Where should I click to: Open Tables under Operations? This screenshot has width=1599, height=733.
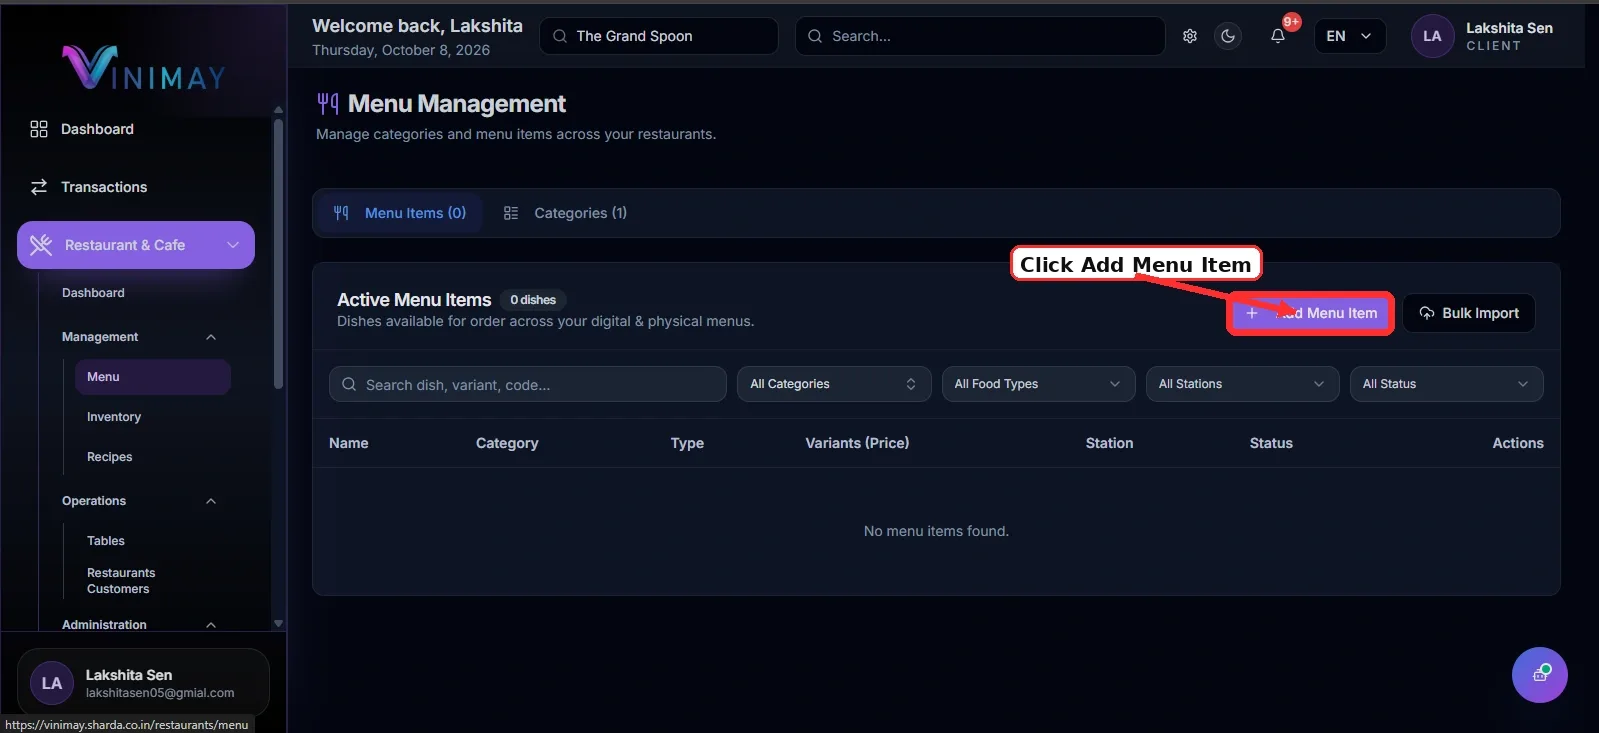pos(106,541)
